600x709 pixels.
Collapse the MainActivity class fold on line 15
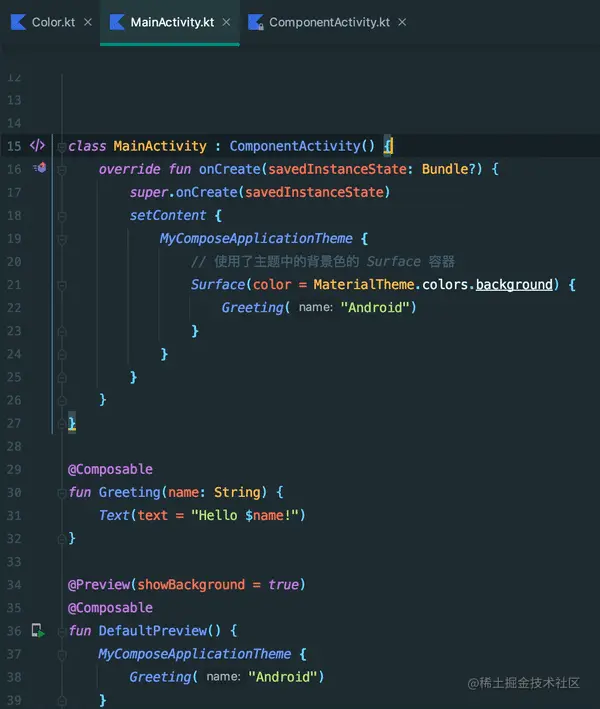tap(61, 147)
